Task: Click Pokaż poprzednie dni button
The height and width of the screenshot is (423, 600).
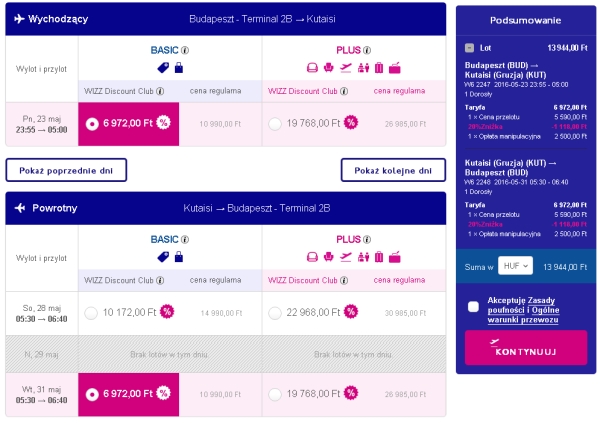Action: pos(66,170)
